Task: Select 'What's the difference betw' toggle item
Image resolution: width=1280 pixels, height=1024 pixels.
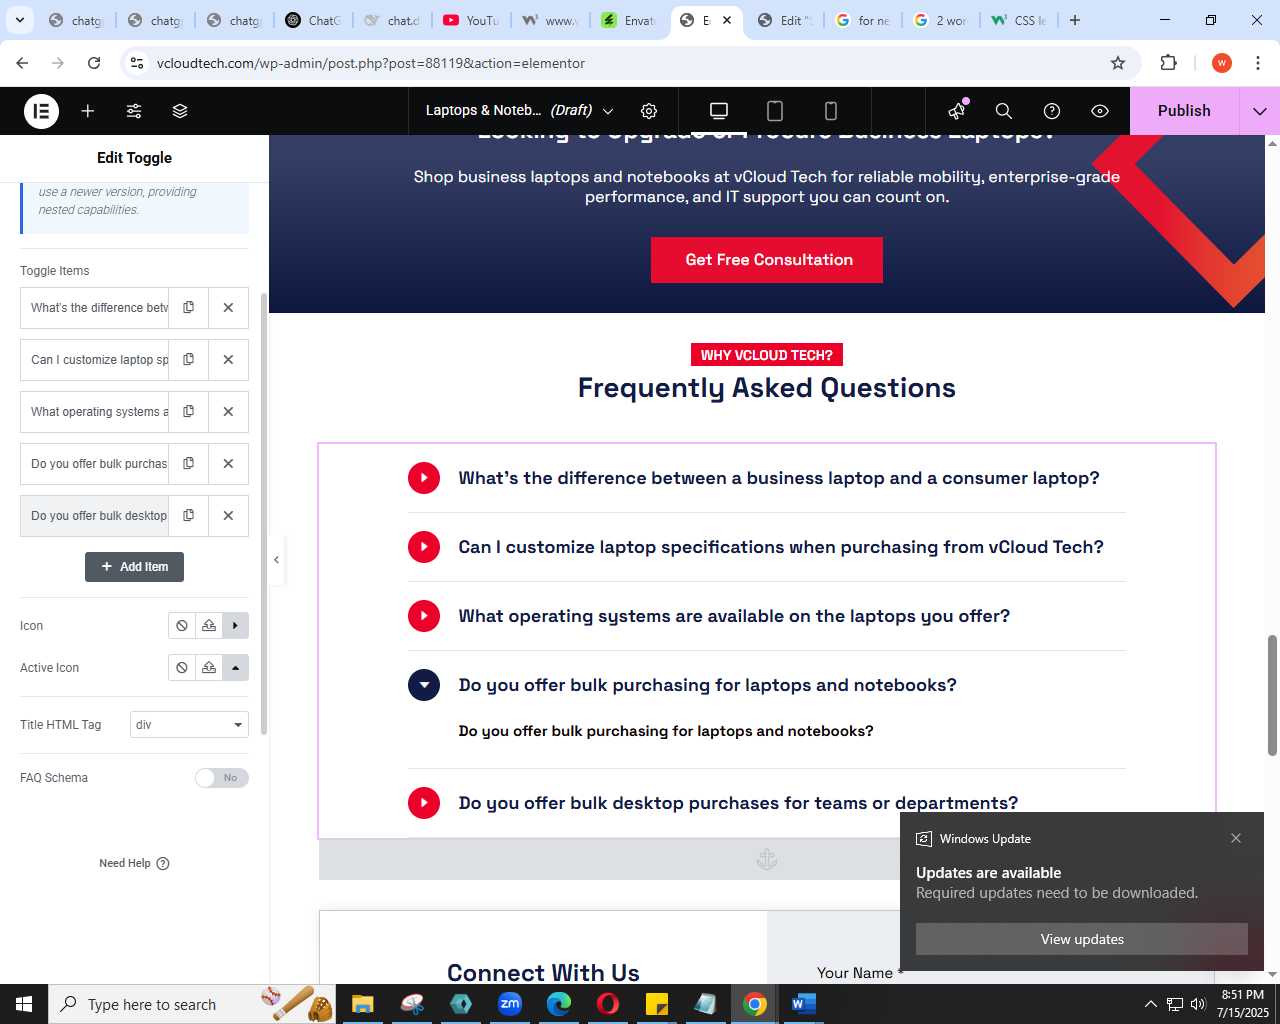Action: 95,308
